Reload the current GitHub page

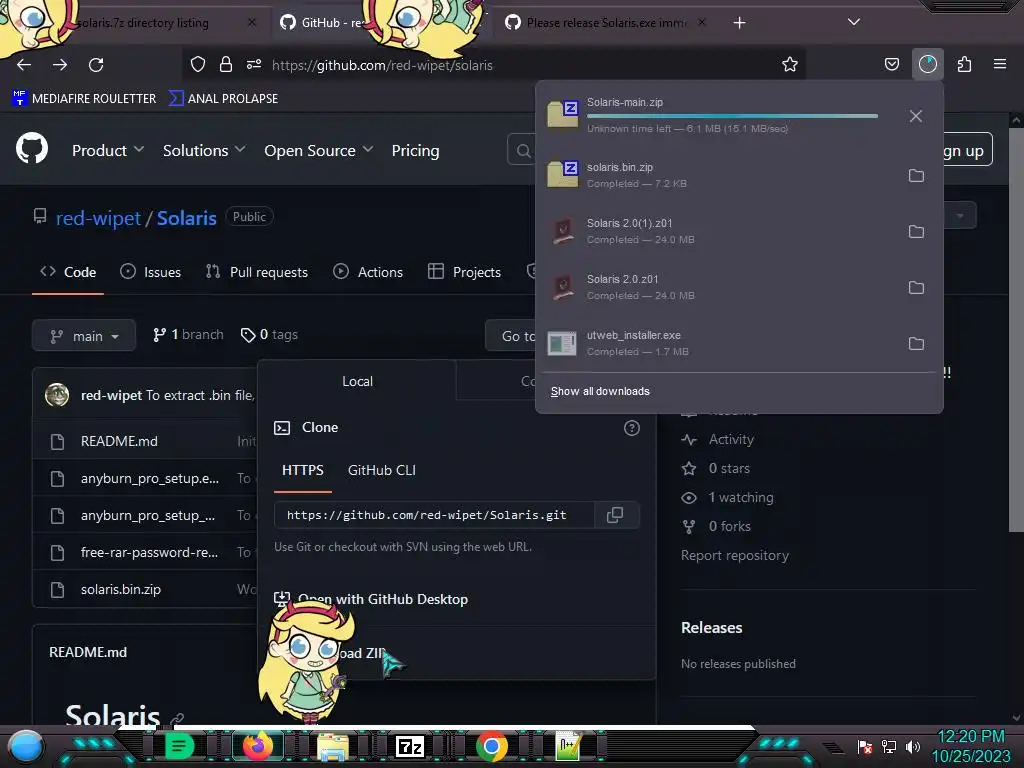click(96, 65)
